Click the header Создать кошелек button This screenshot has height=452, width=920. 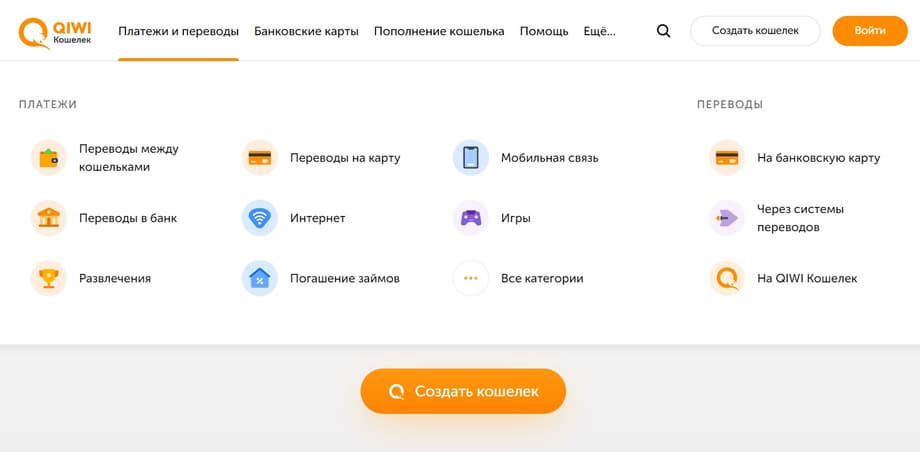coord(755,31)
